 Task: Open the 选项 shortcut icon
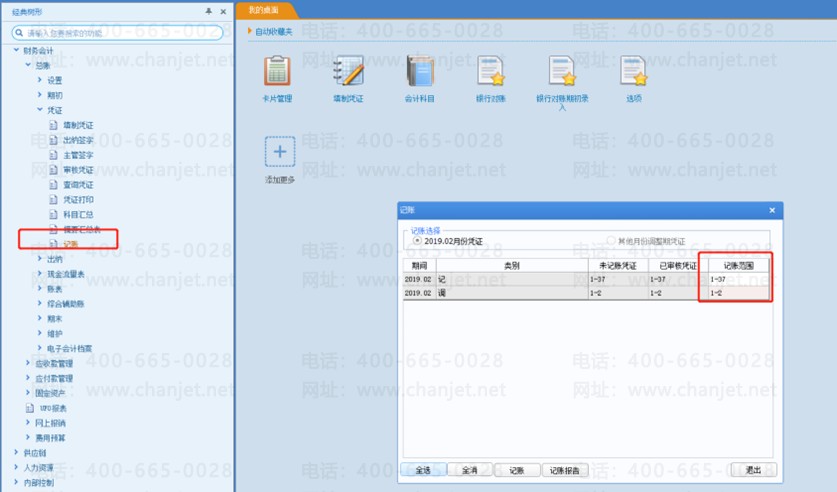pyautogui.click(x=634, y=71)
